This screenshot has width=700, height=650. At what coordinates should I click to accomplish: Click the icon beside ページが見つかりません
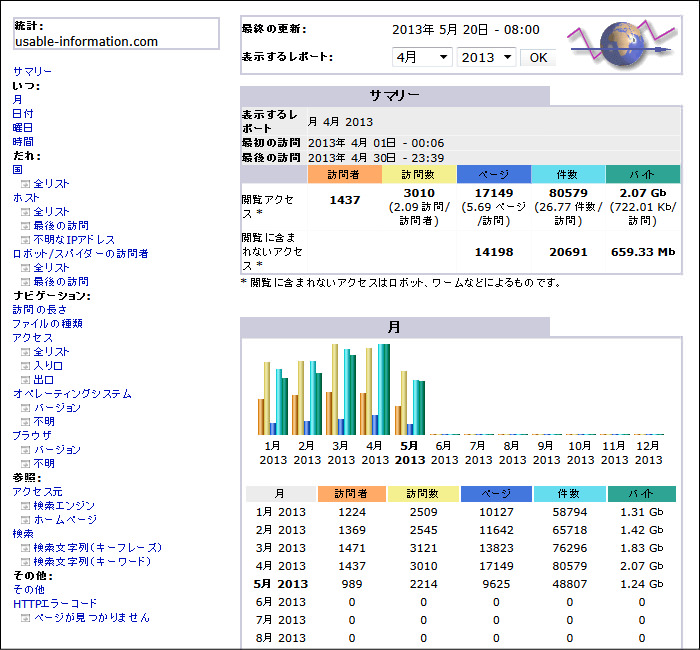click(25, 618)
